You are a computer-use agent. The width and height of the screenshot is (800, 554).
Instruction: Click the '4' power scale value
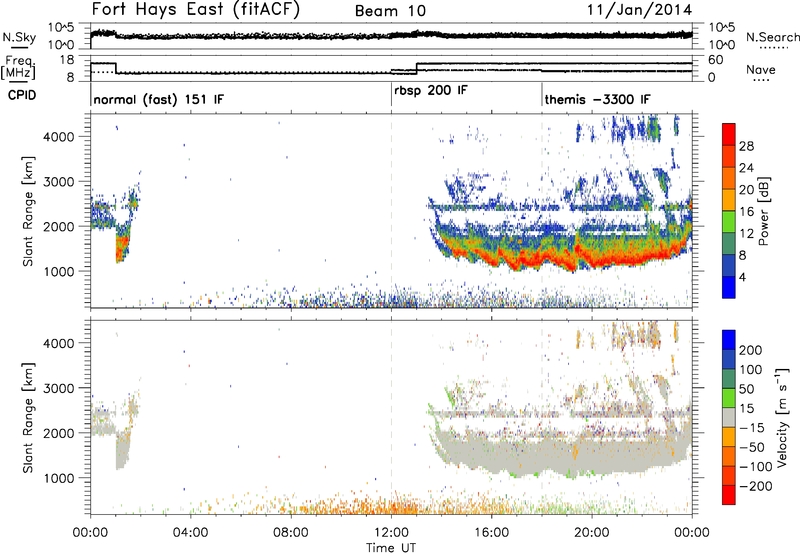(x=742, y=277)
